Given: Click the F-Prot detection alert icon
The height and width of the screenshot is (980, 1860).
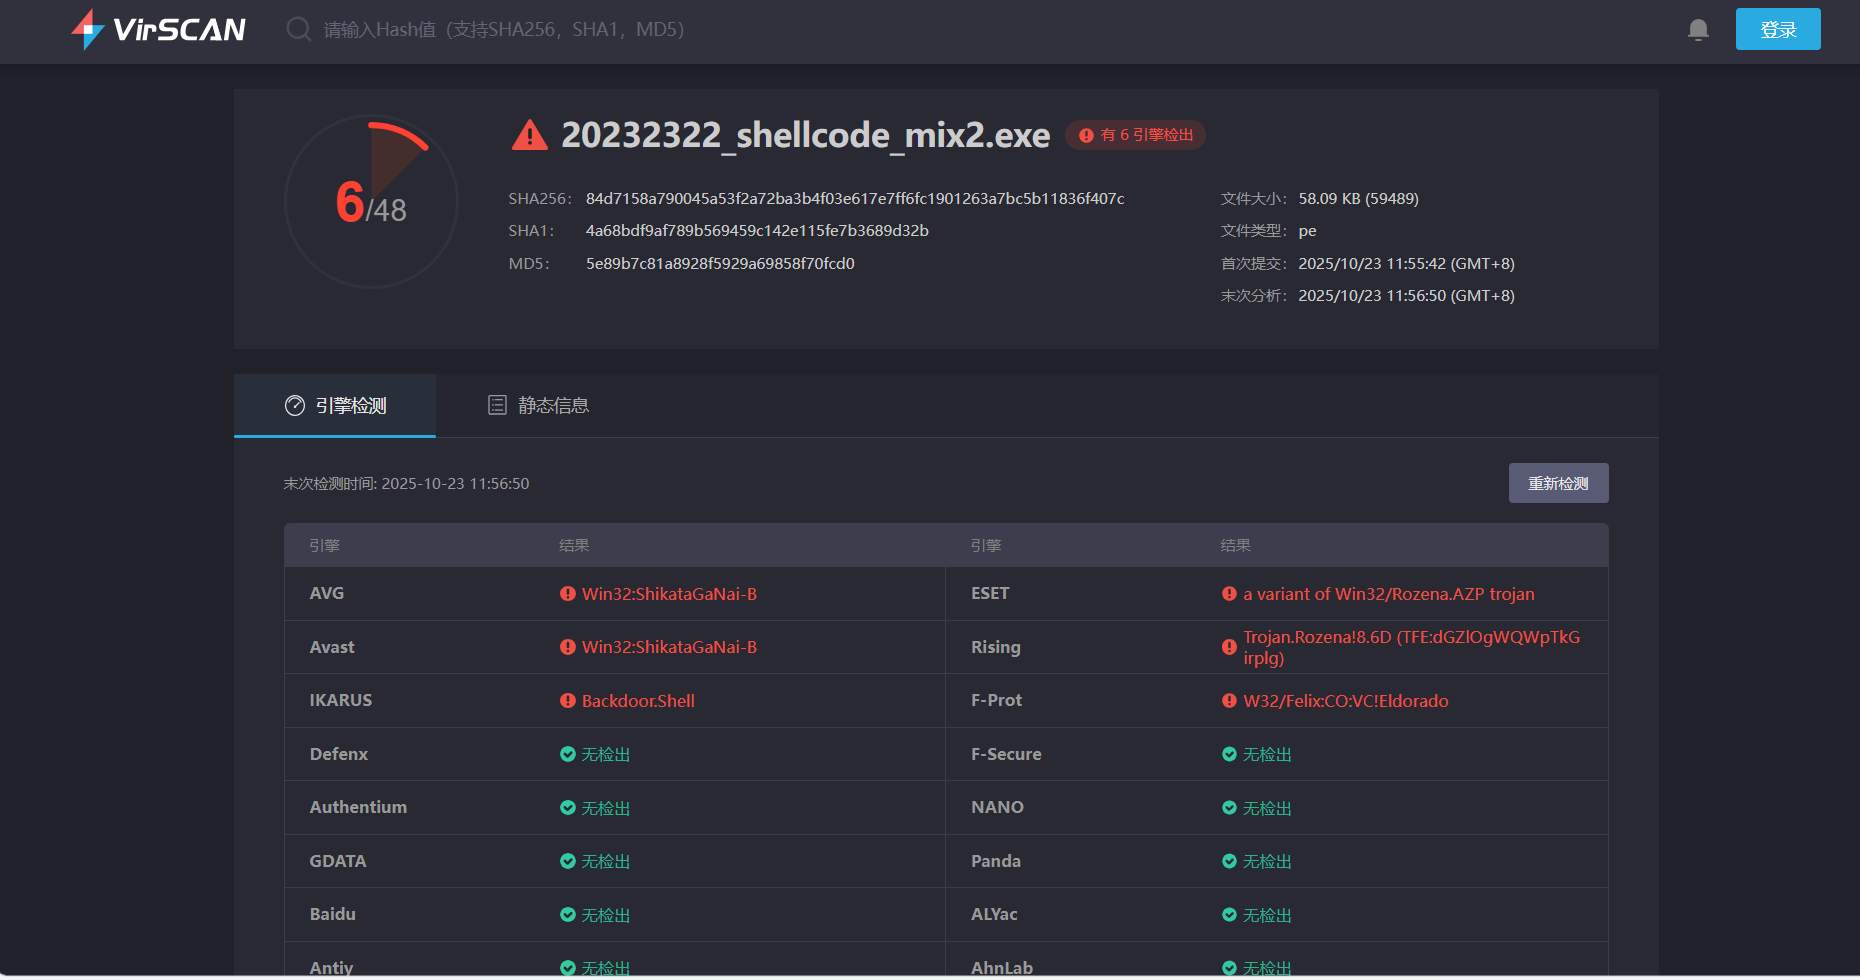Looking at the screenshot, I should click(1229, 701).
